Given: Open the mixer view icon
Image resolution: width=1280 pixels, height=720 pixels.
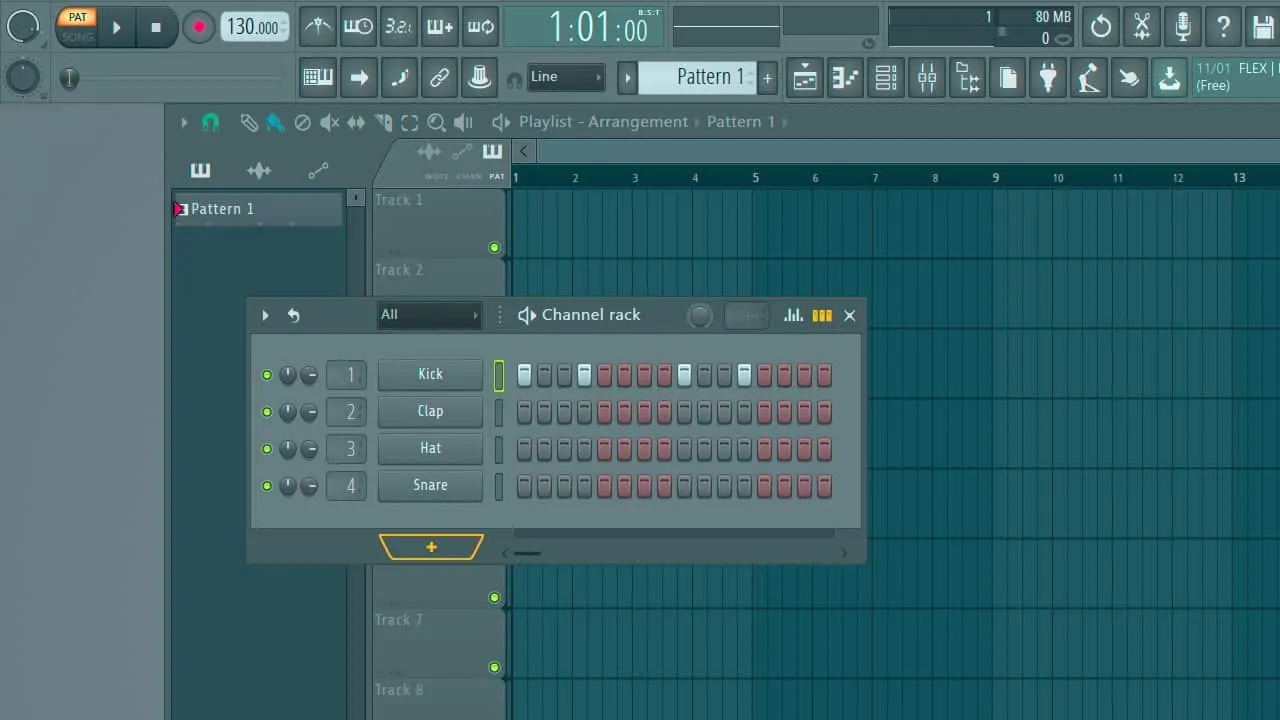Looking at the screenshot, I should (x=927, y=78).
